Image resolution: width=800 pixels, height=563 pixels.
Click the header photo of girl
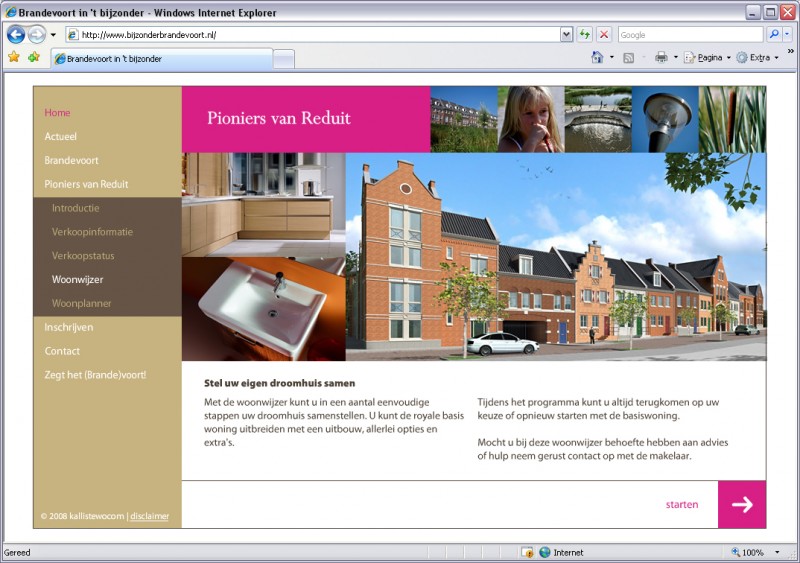click(x=531, y=119)
